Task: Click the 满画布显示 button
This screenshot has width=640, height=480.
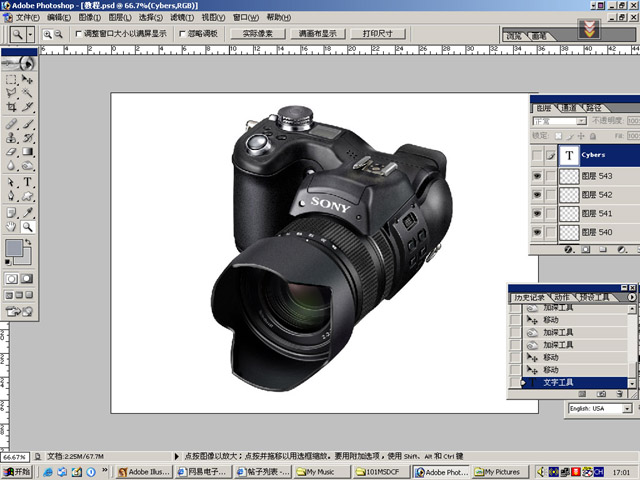Action: (x=318, y=34)
